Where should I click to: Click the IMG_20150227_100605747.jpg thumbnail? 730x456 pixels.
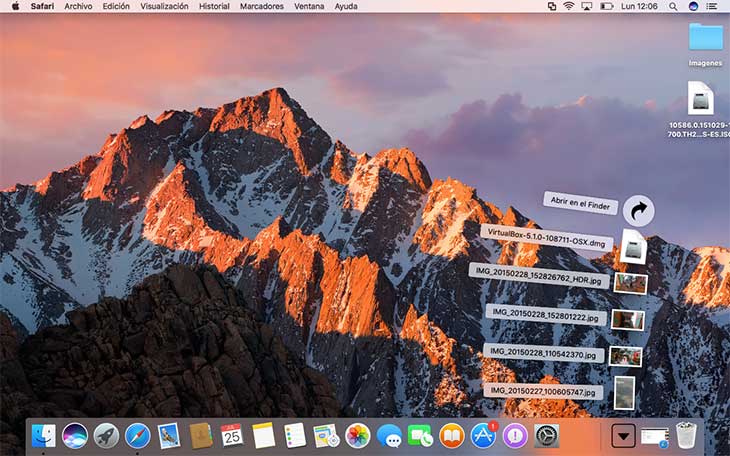pyautogui.click(x=624, y=393)
